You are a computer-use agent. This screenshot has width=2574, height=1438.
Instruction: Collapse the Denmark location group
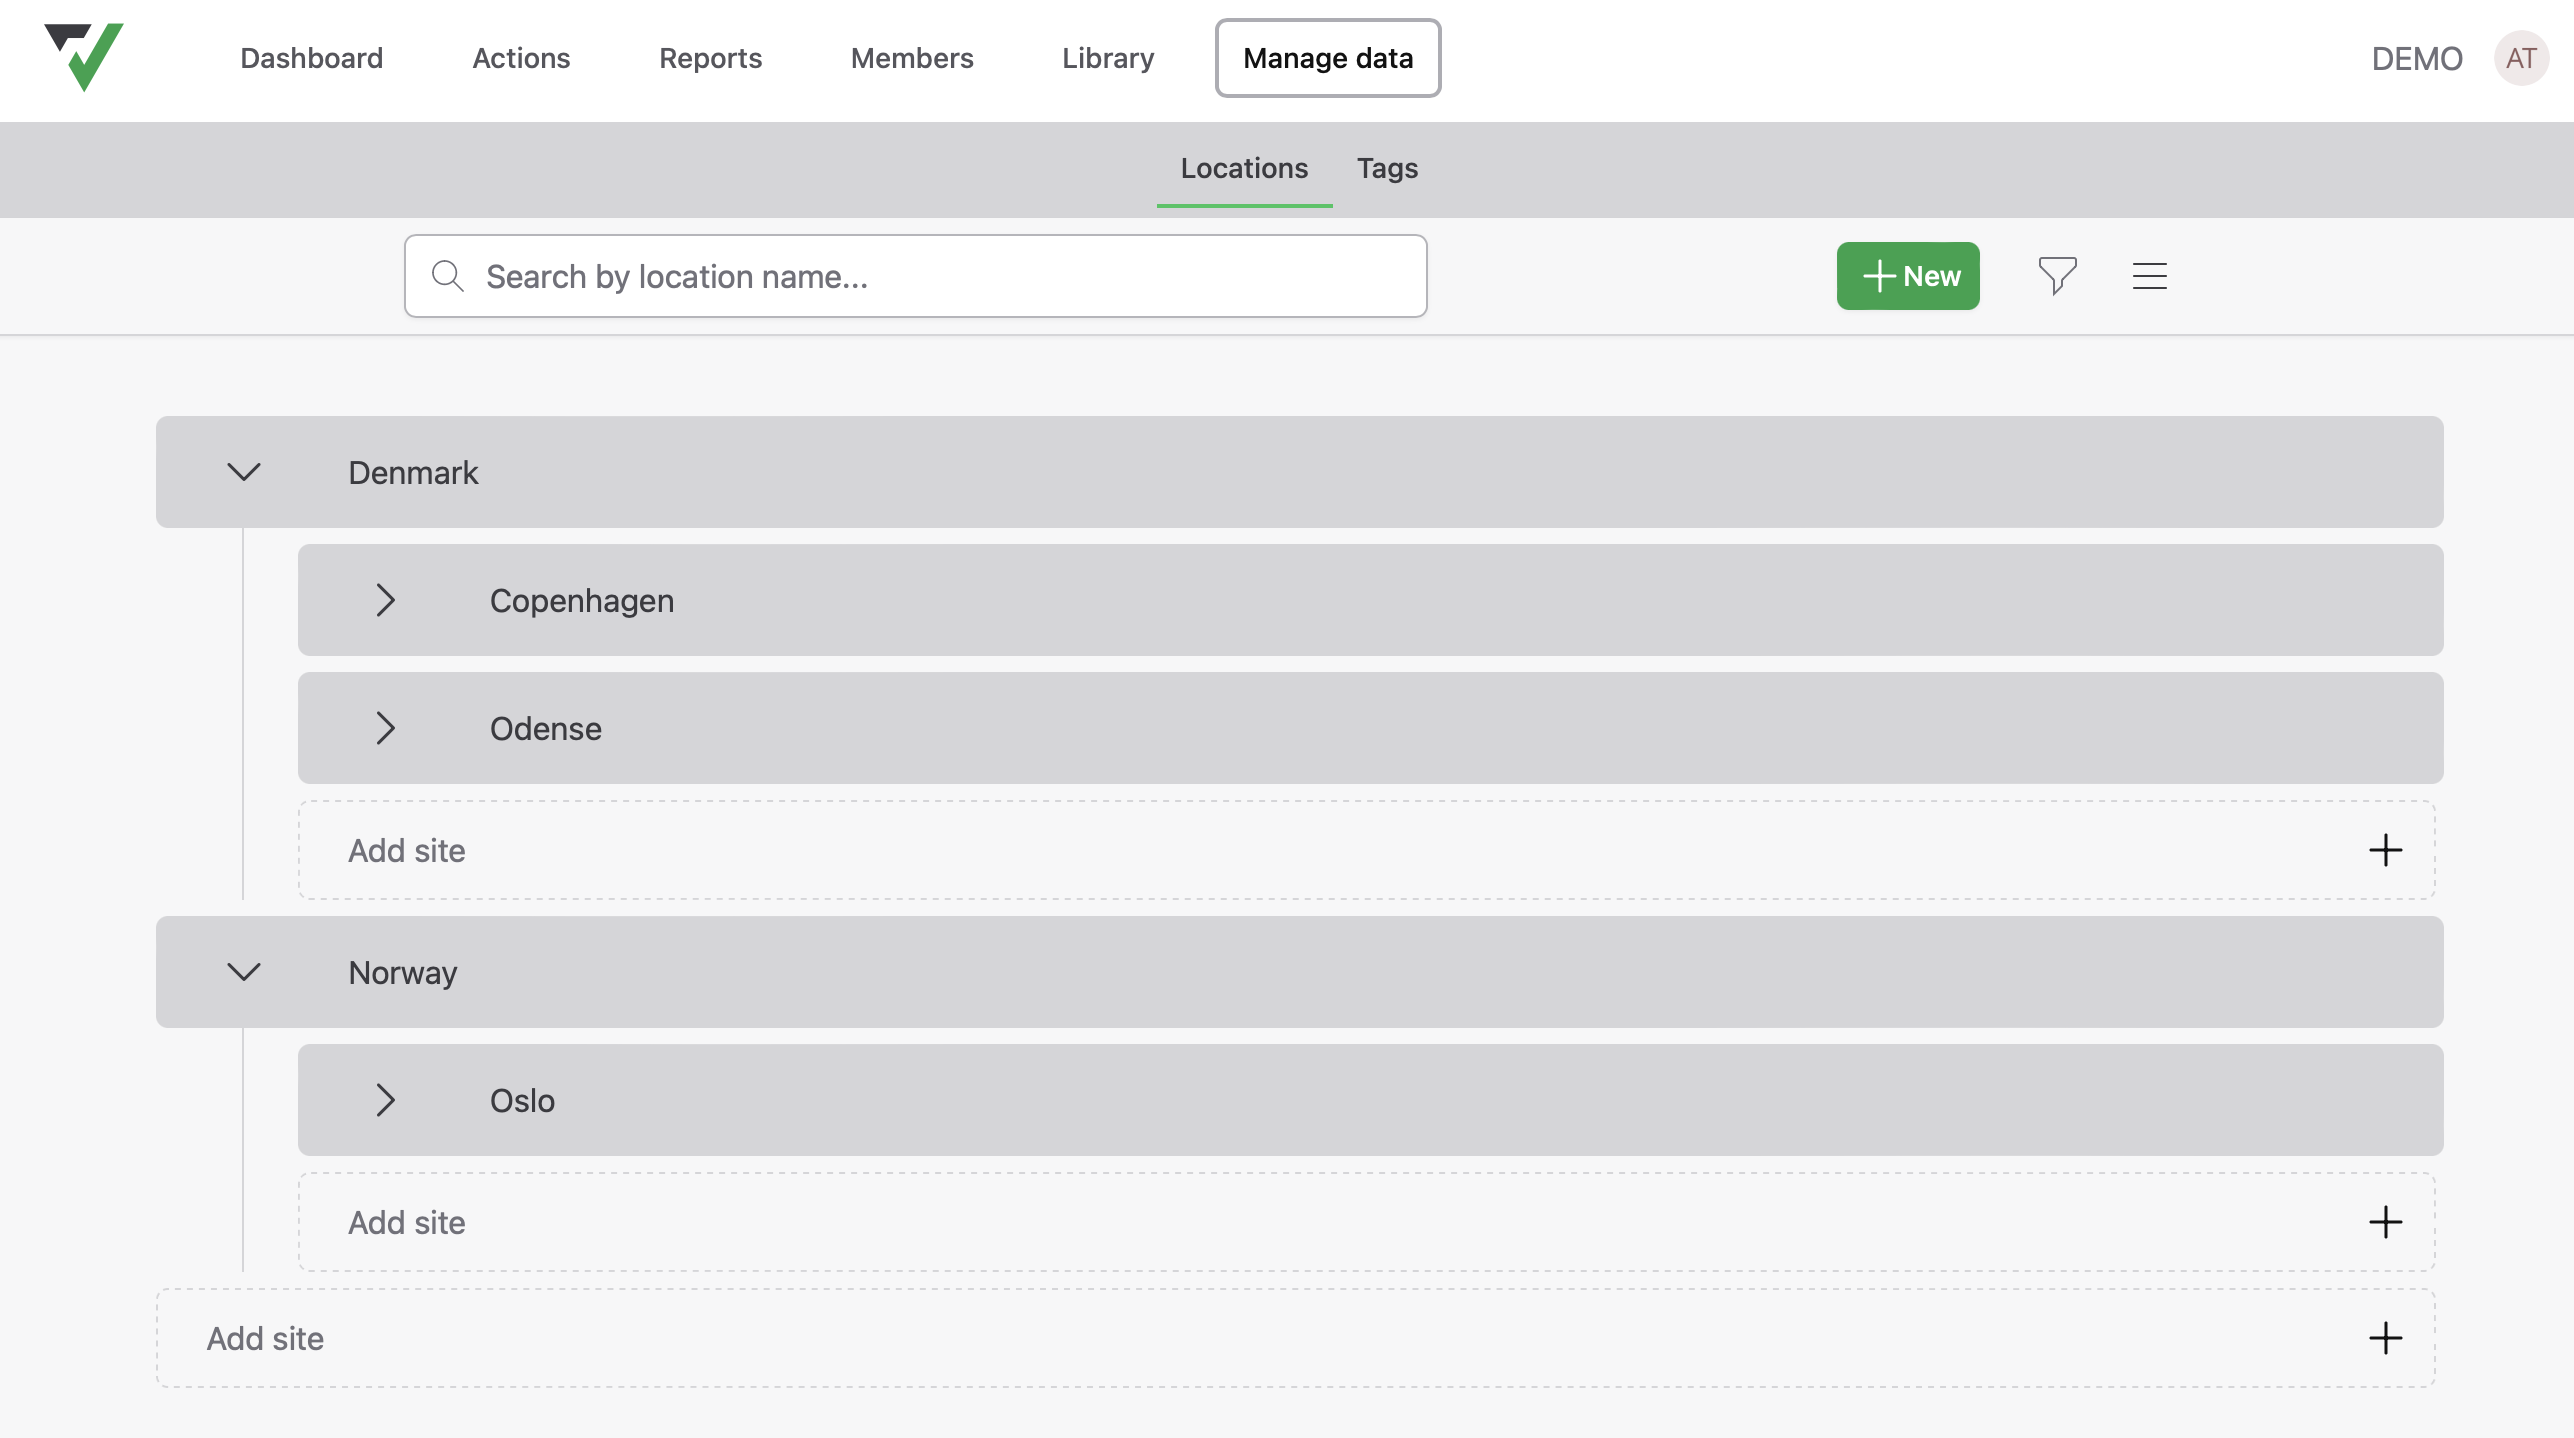pos(244,472)
